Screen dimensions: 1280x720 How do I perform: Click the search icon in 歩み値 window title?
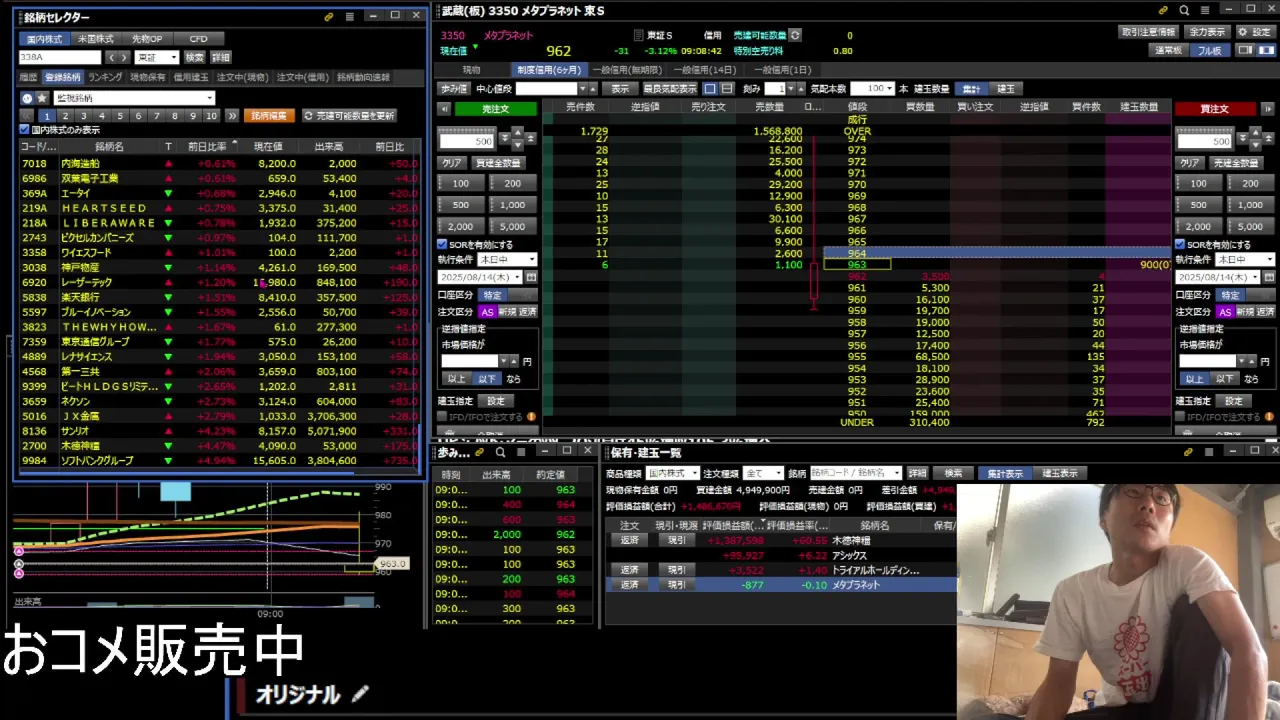click(500, 452)
